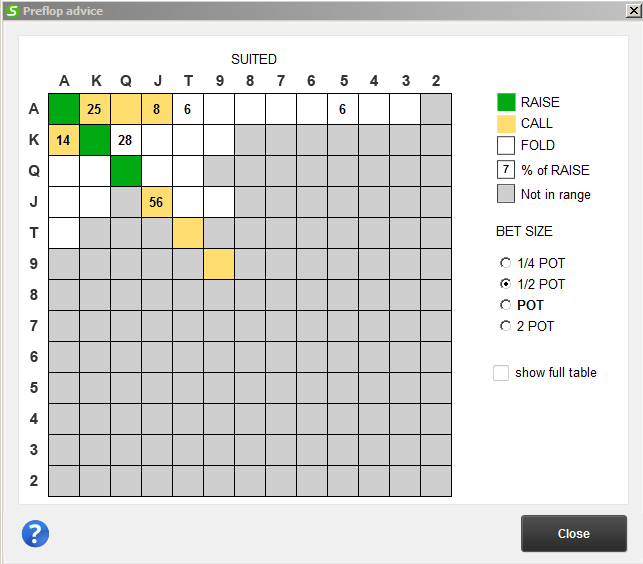Select the 2 POT bet size option
The width and height of the screenshot is (643, 564).
point(506,326)
